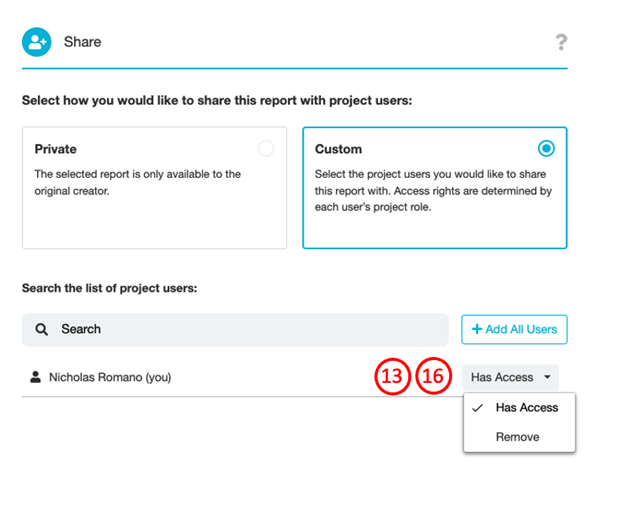The width and height of the screenshot is (622, 507).
Task: Select the Custom radio button
Action: click(545, 149)
